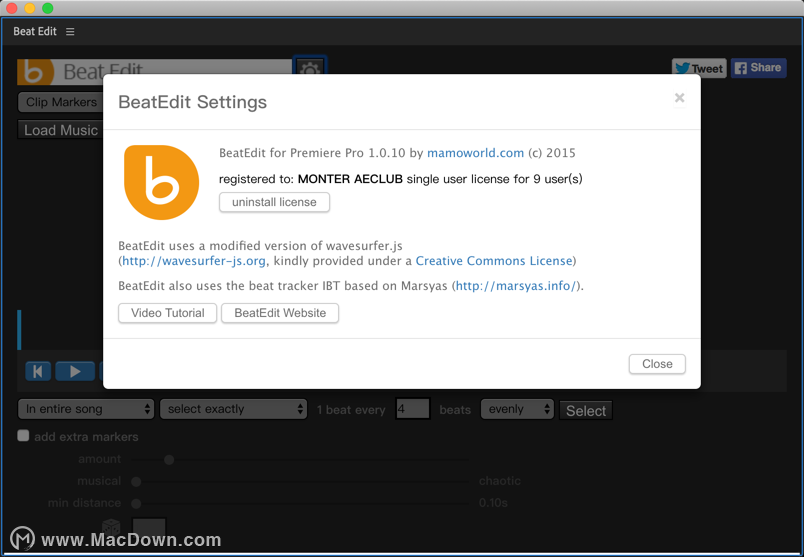
Task: Click the uninstall license button
Action: click(274, 202)
